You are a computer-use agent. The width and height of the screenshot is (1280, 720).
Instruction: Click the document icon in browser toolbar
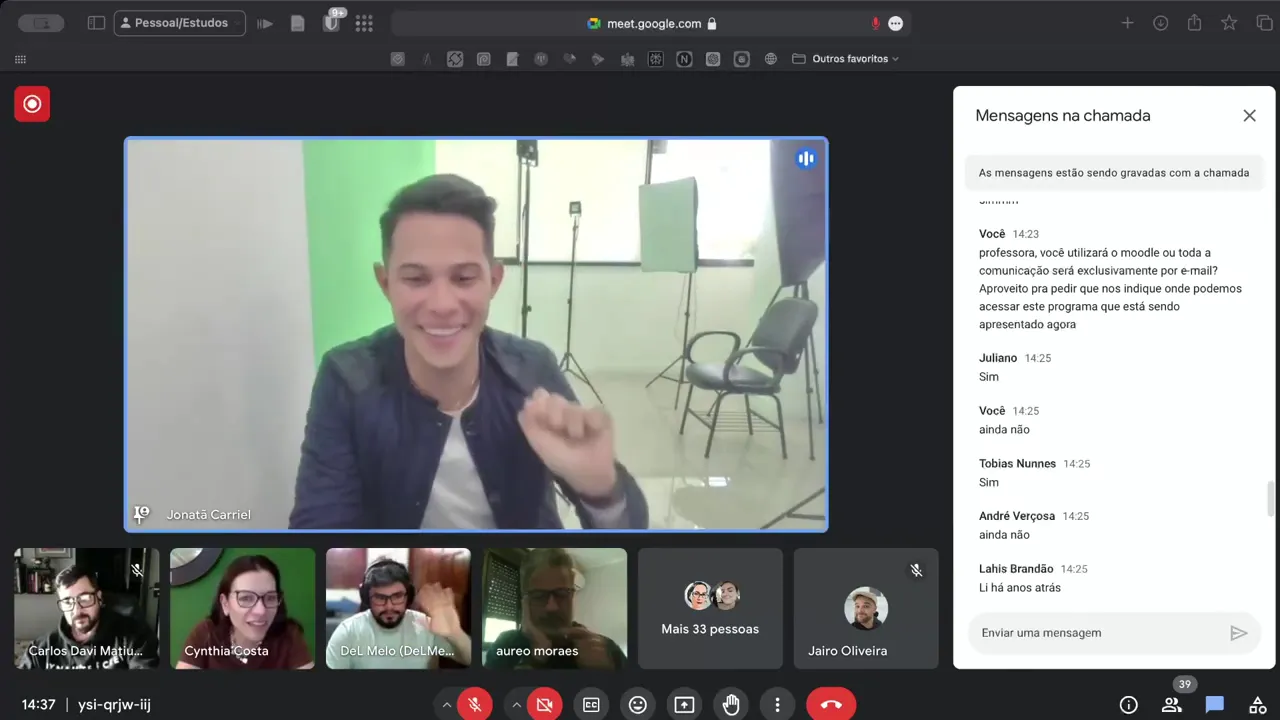[x=297, y=23]
